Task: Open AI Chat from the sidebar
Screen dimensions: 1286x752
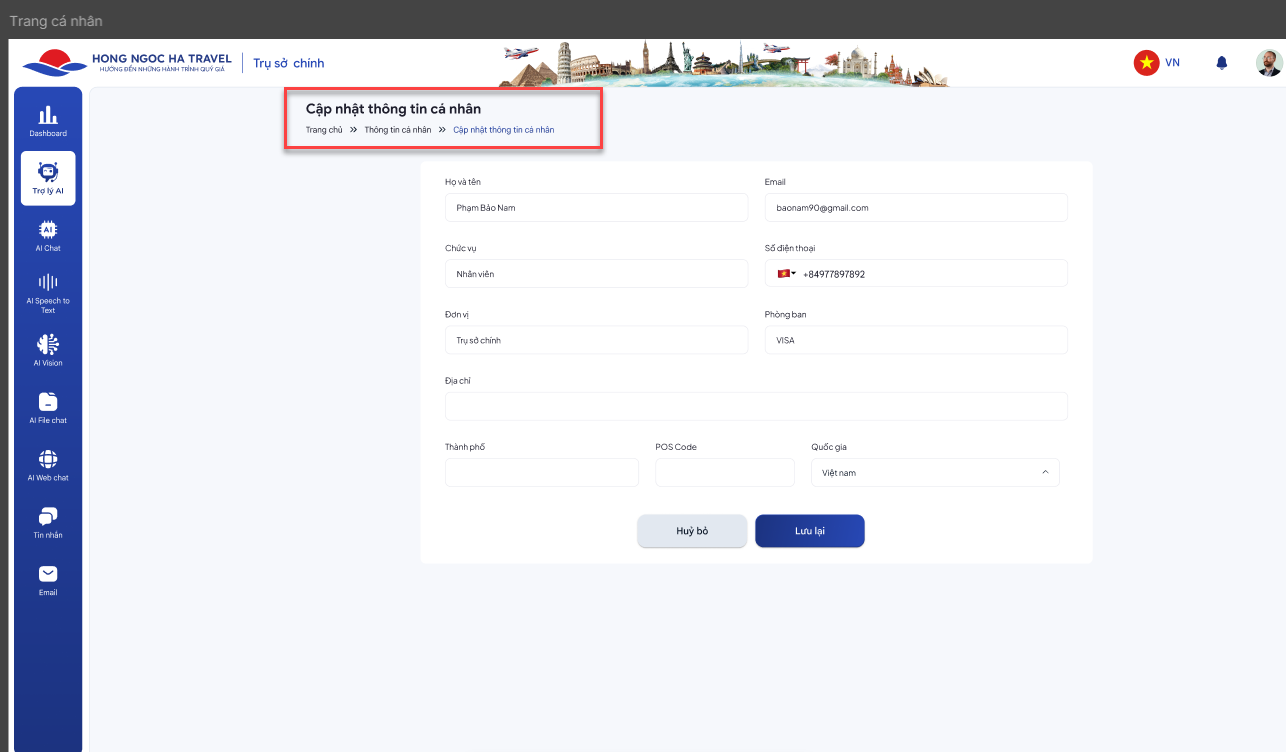Action: pos(48,235)
